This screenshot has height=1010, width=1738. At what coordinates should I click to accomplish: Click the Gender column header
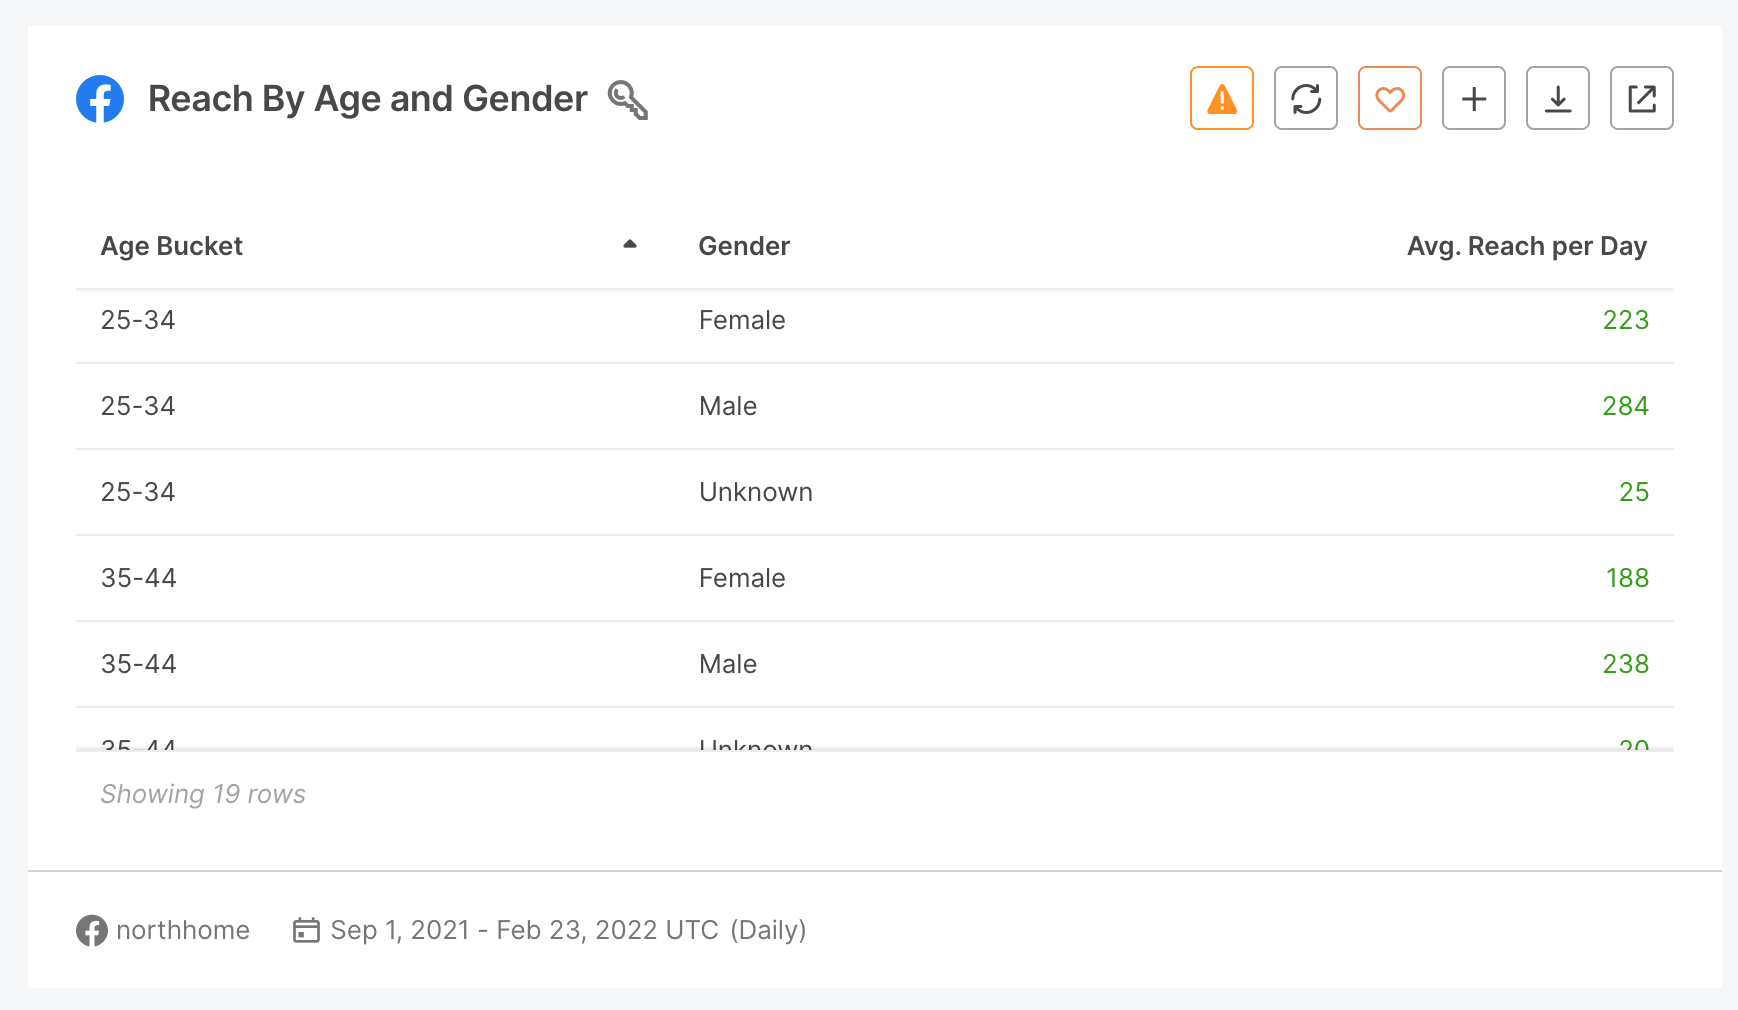pos(744,246)
